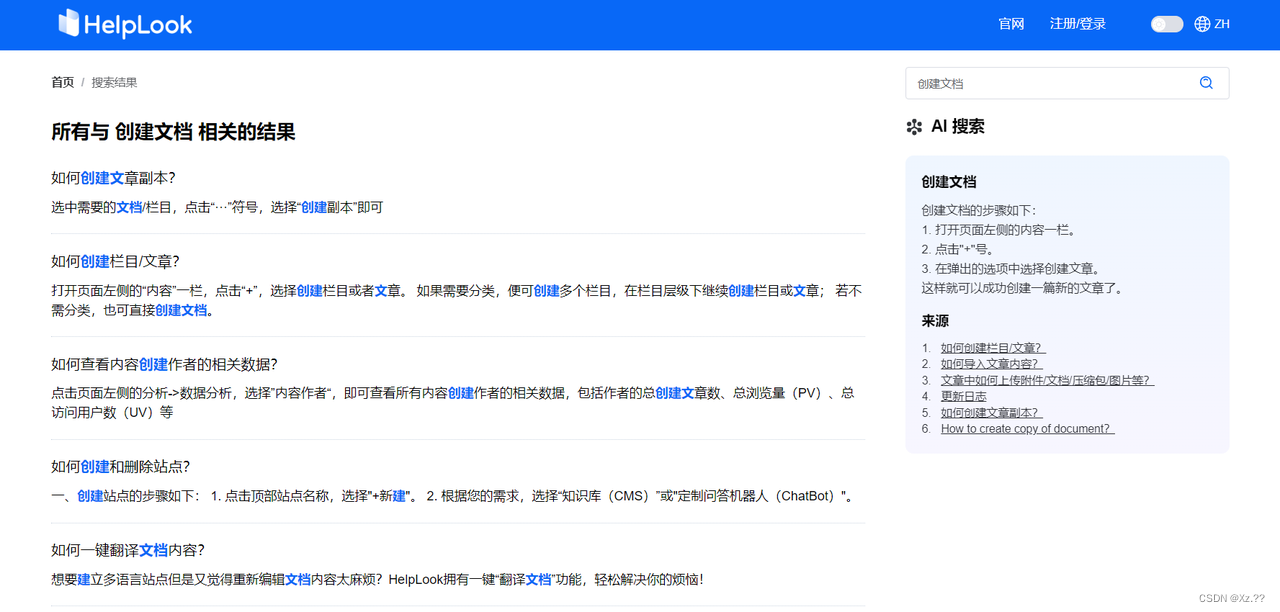Open result 如何一键翻译文档内容?
Viewport: 1280px width, 612px height.
click(128, 550)
